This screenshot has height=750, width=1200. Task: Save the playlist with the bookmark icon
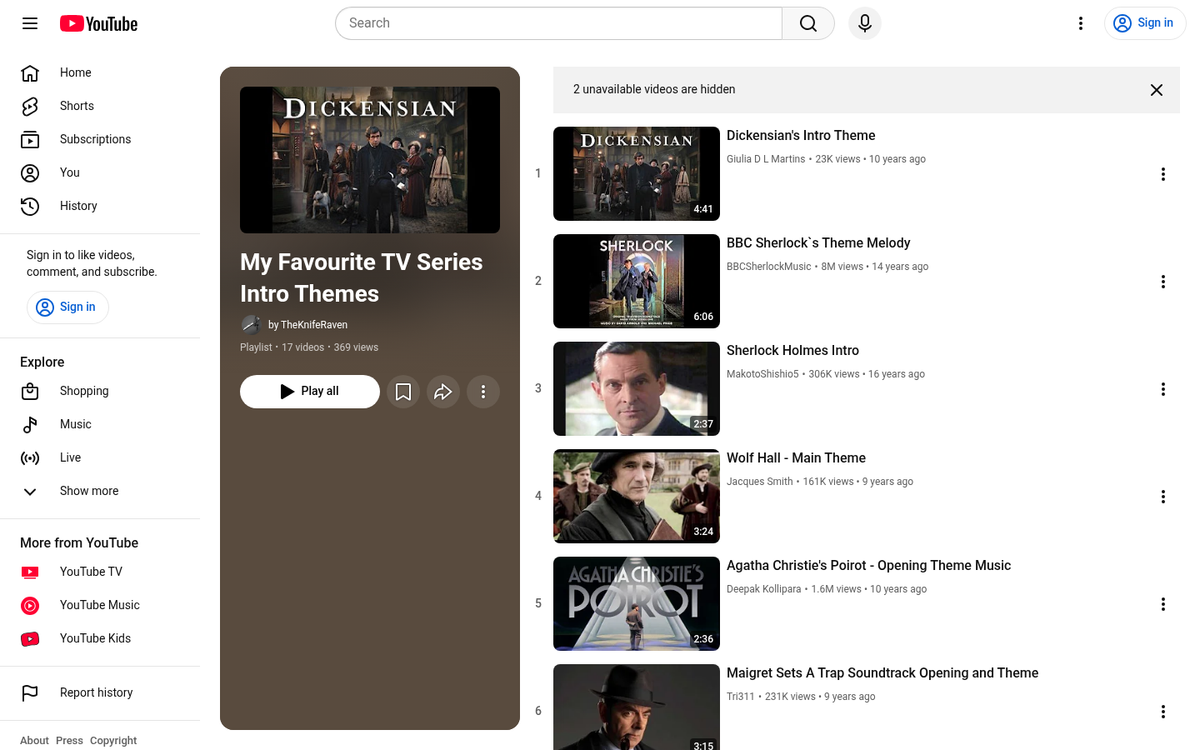[403, 392]
